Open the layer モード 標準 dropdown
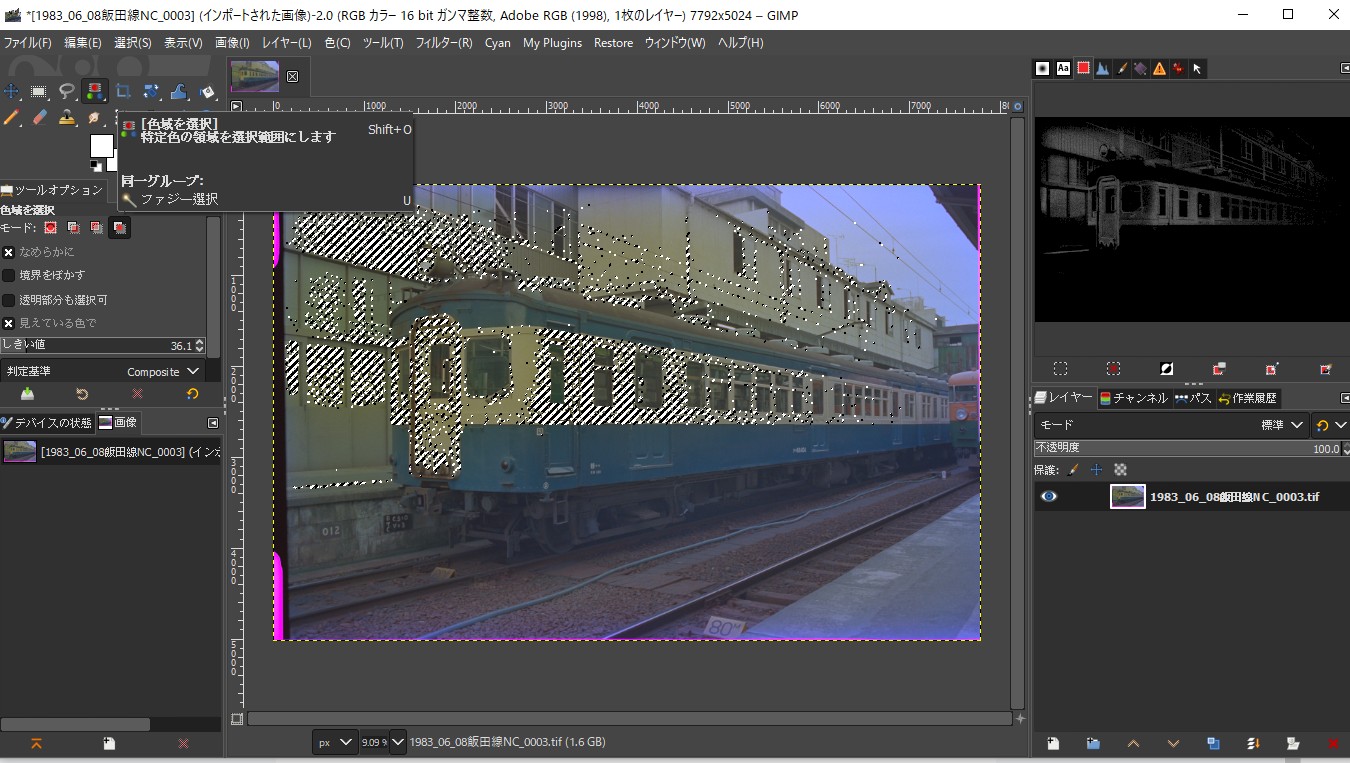 click(x=1172, y=425)
